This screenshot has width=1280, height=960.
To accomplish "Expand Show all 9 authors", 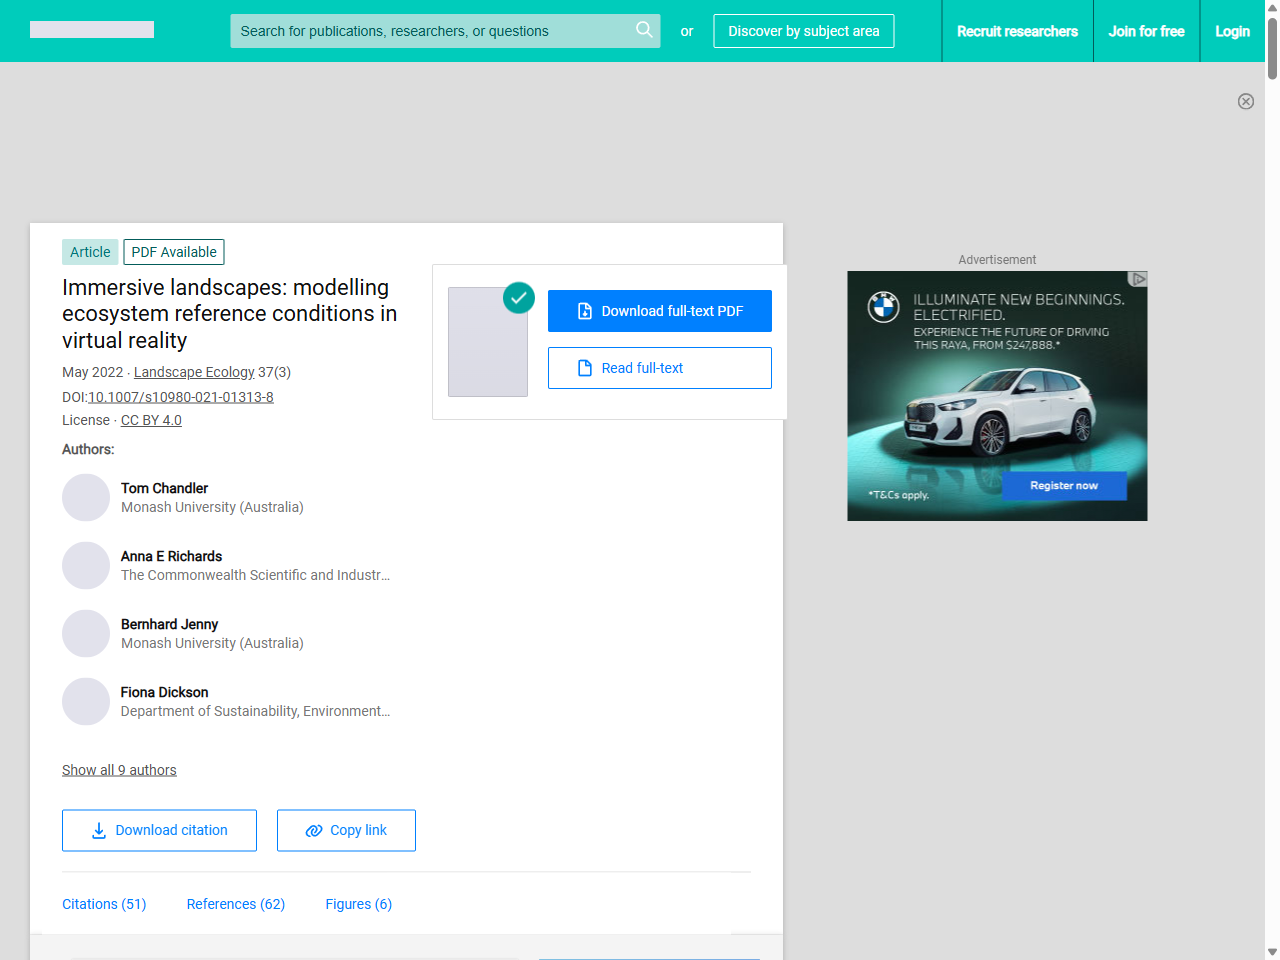I will tap(119, 770).
